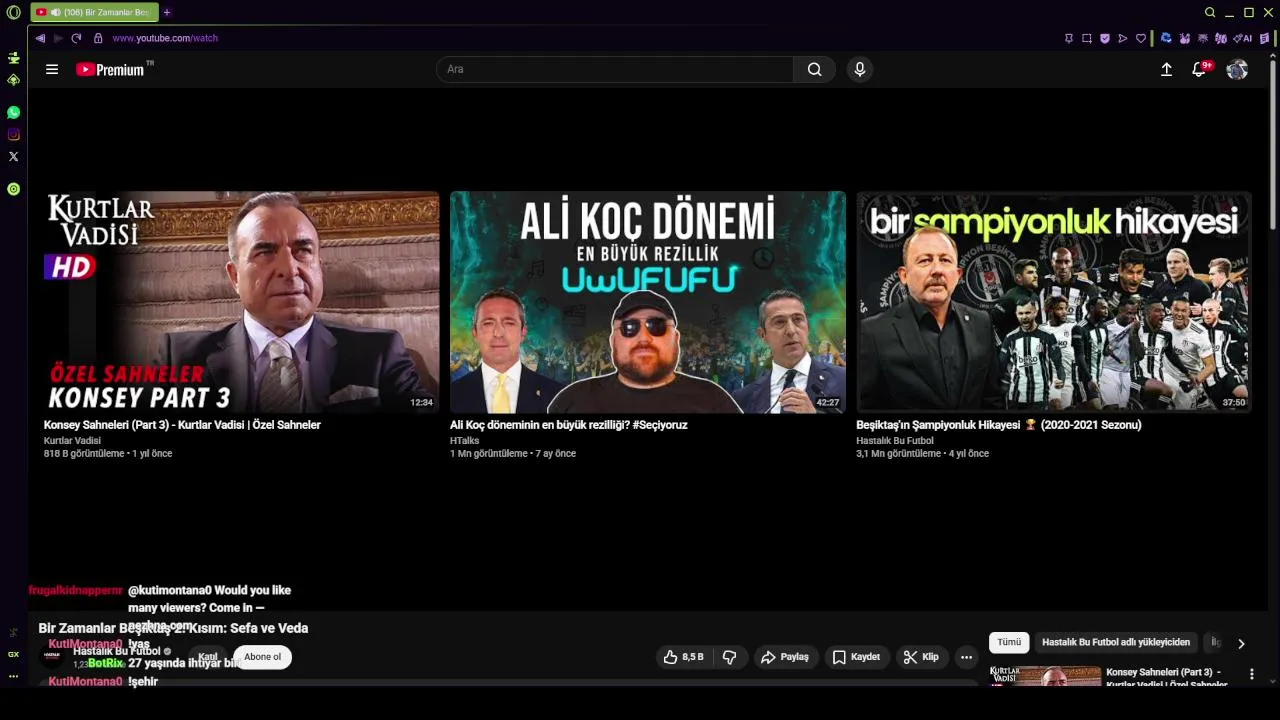Open the upload/create video icon
The image size is (1280, 720).
tap(1166, 69)
